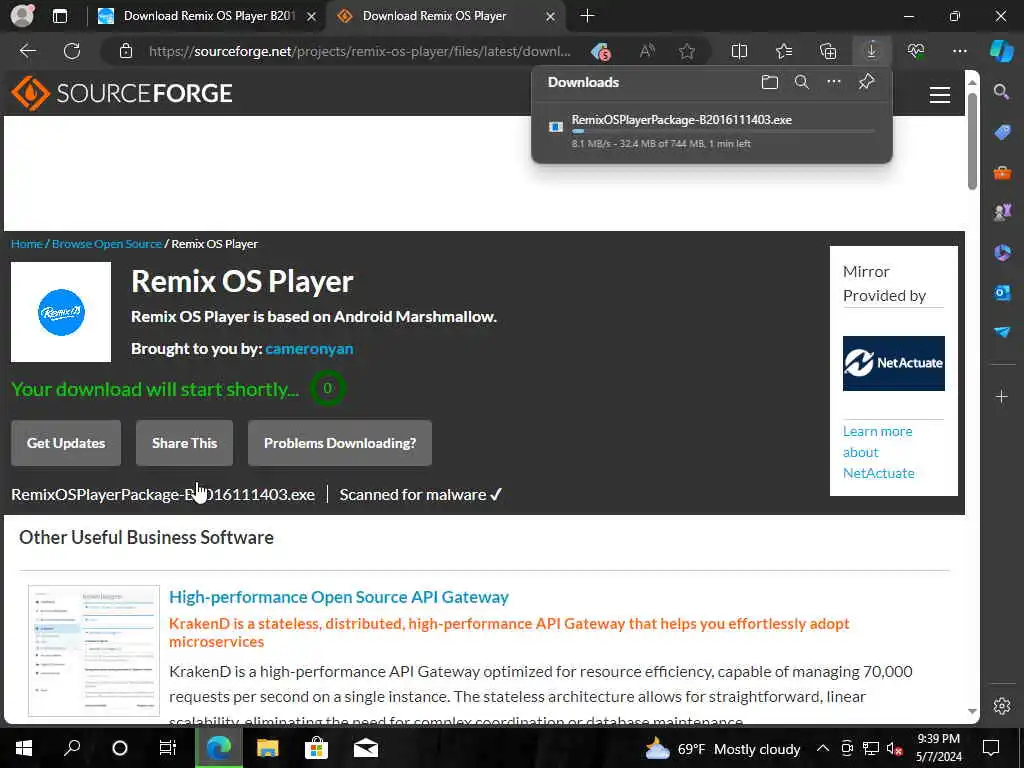Open the shopping coupons icon in address bar

pos(600,51)
